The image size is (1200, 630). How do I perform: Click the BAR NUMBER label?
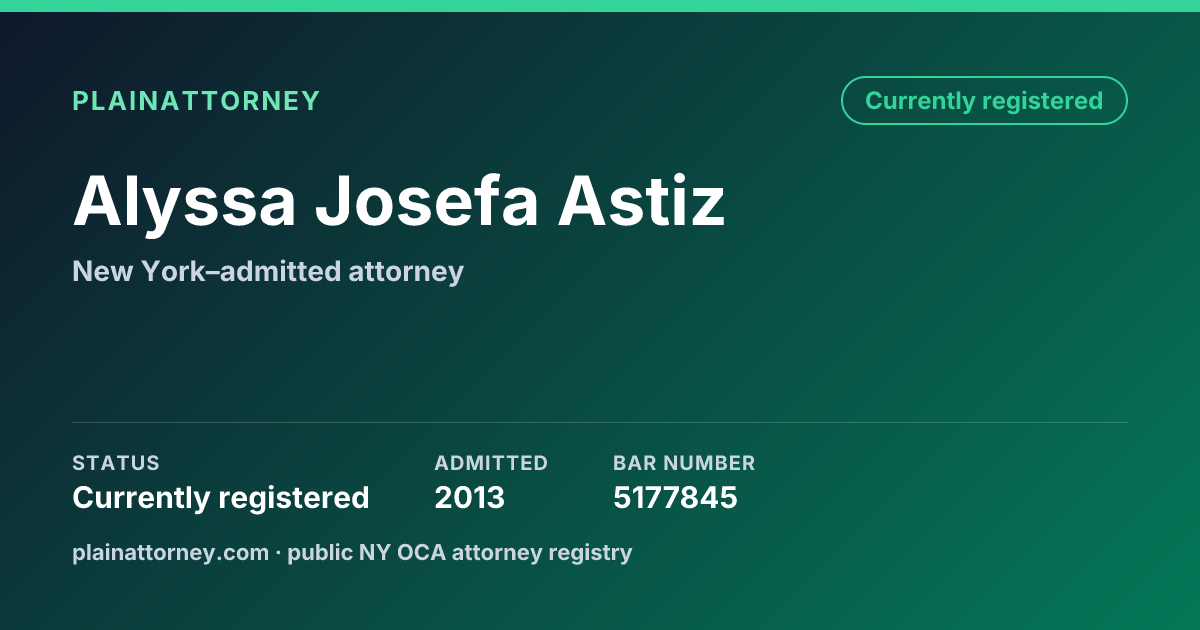684,463
